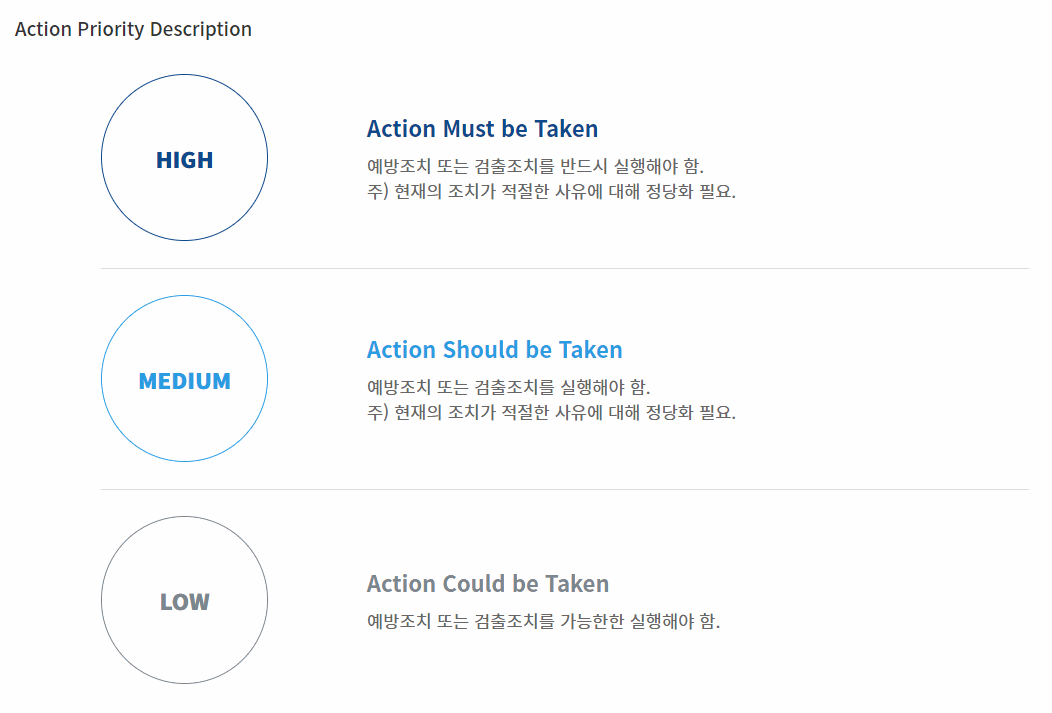Click the divider between HIGH and MEDIUM

(564, 268)
